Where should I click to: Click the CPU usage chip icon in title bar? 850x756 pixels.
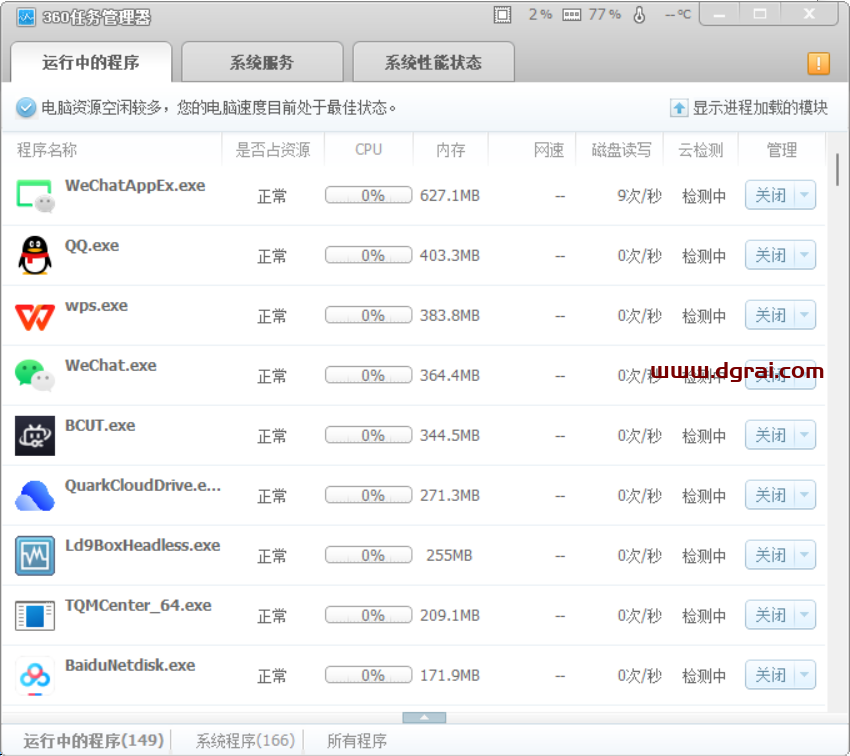coord(503,15)
